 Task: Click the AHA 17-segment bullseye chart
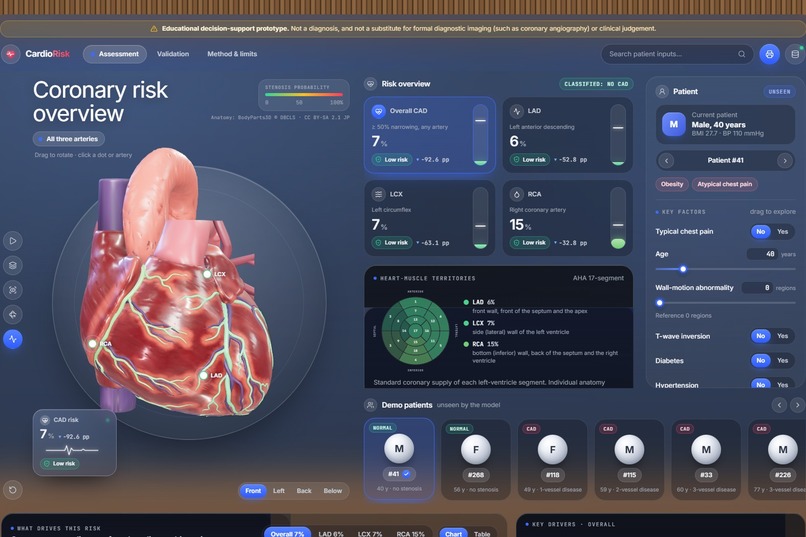[x=415, y=331]
